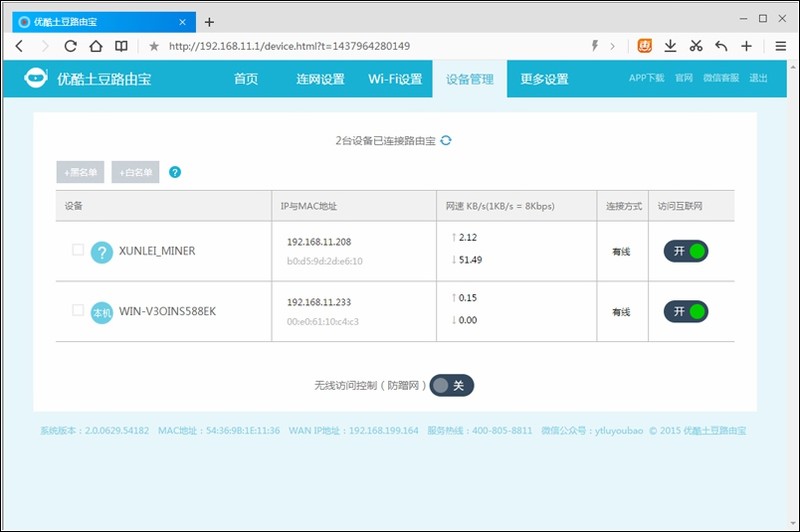Open the 首页 navigation tab
The image size is (800, 532).
tap(246, 79)
